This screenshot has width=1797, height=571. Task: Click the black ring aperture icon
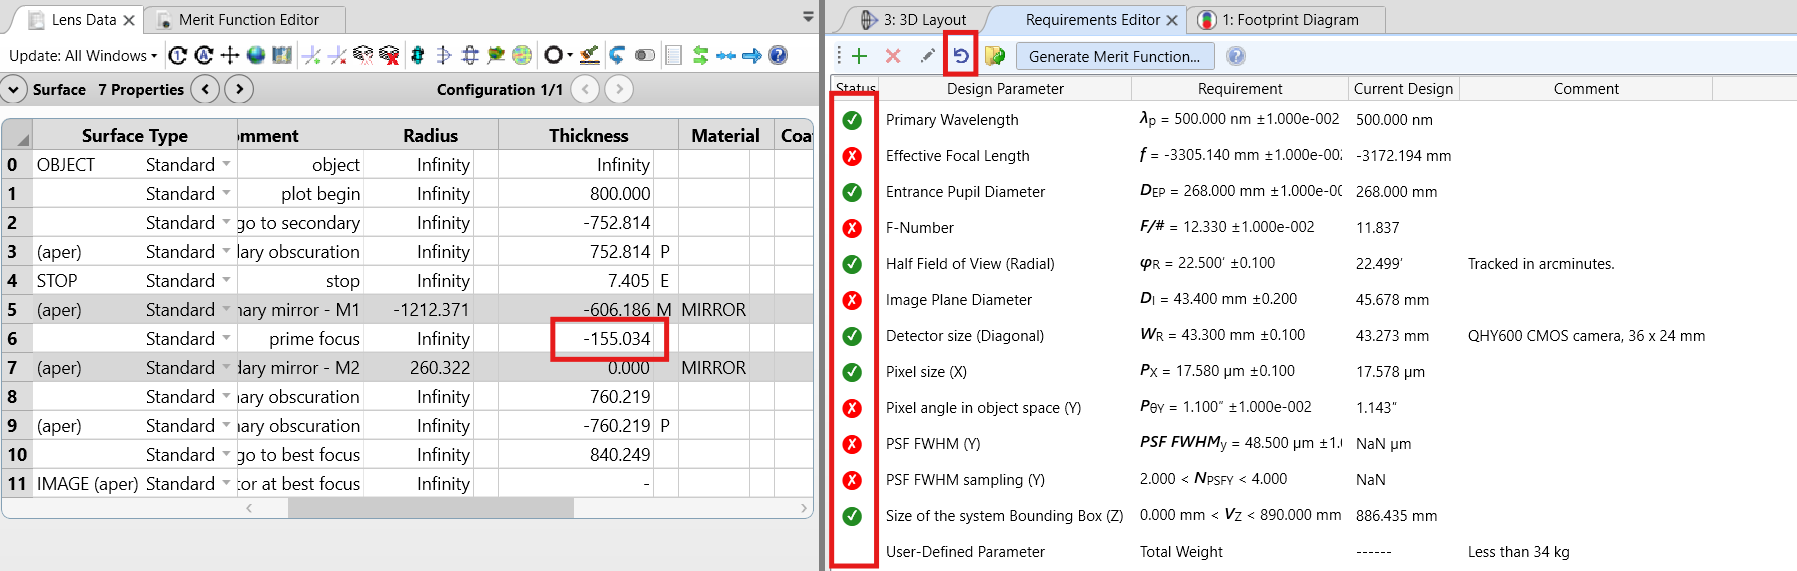(x=553, y=55)
